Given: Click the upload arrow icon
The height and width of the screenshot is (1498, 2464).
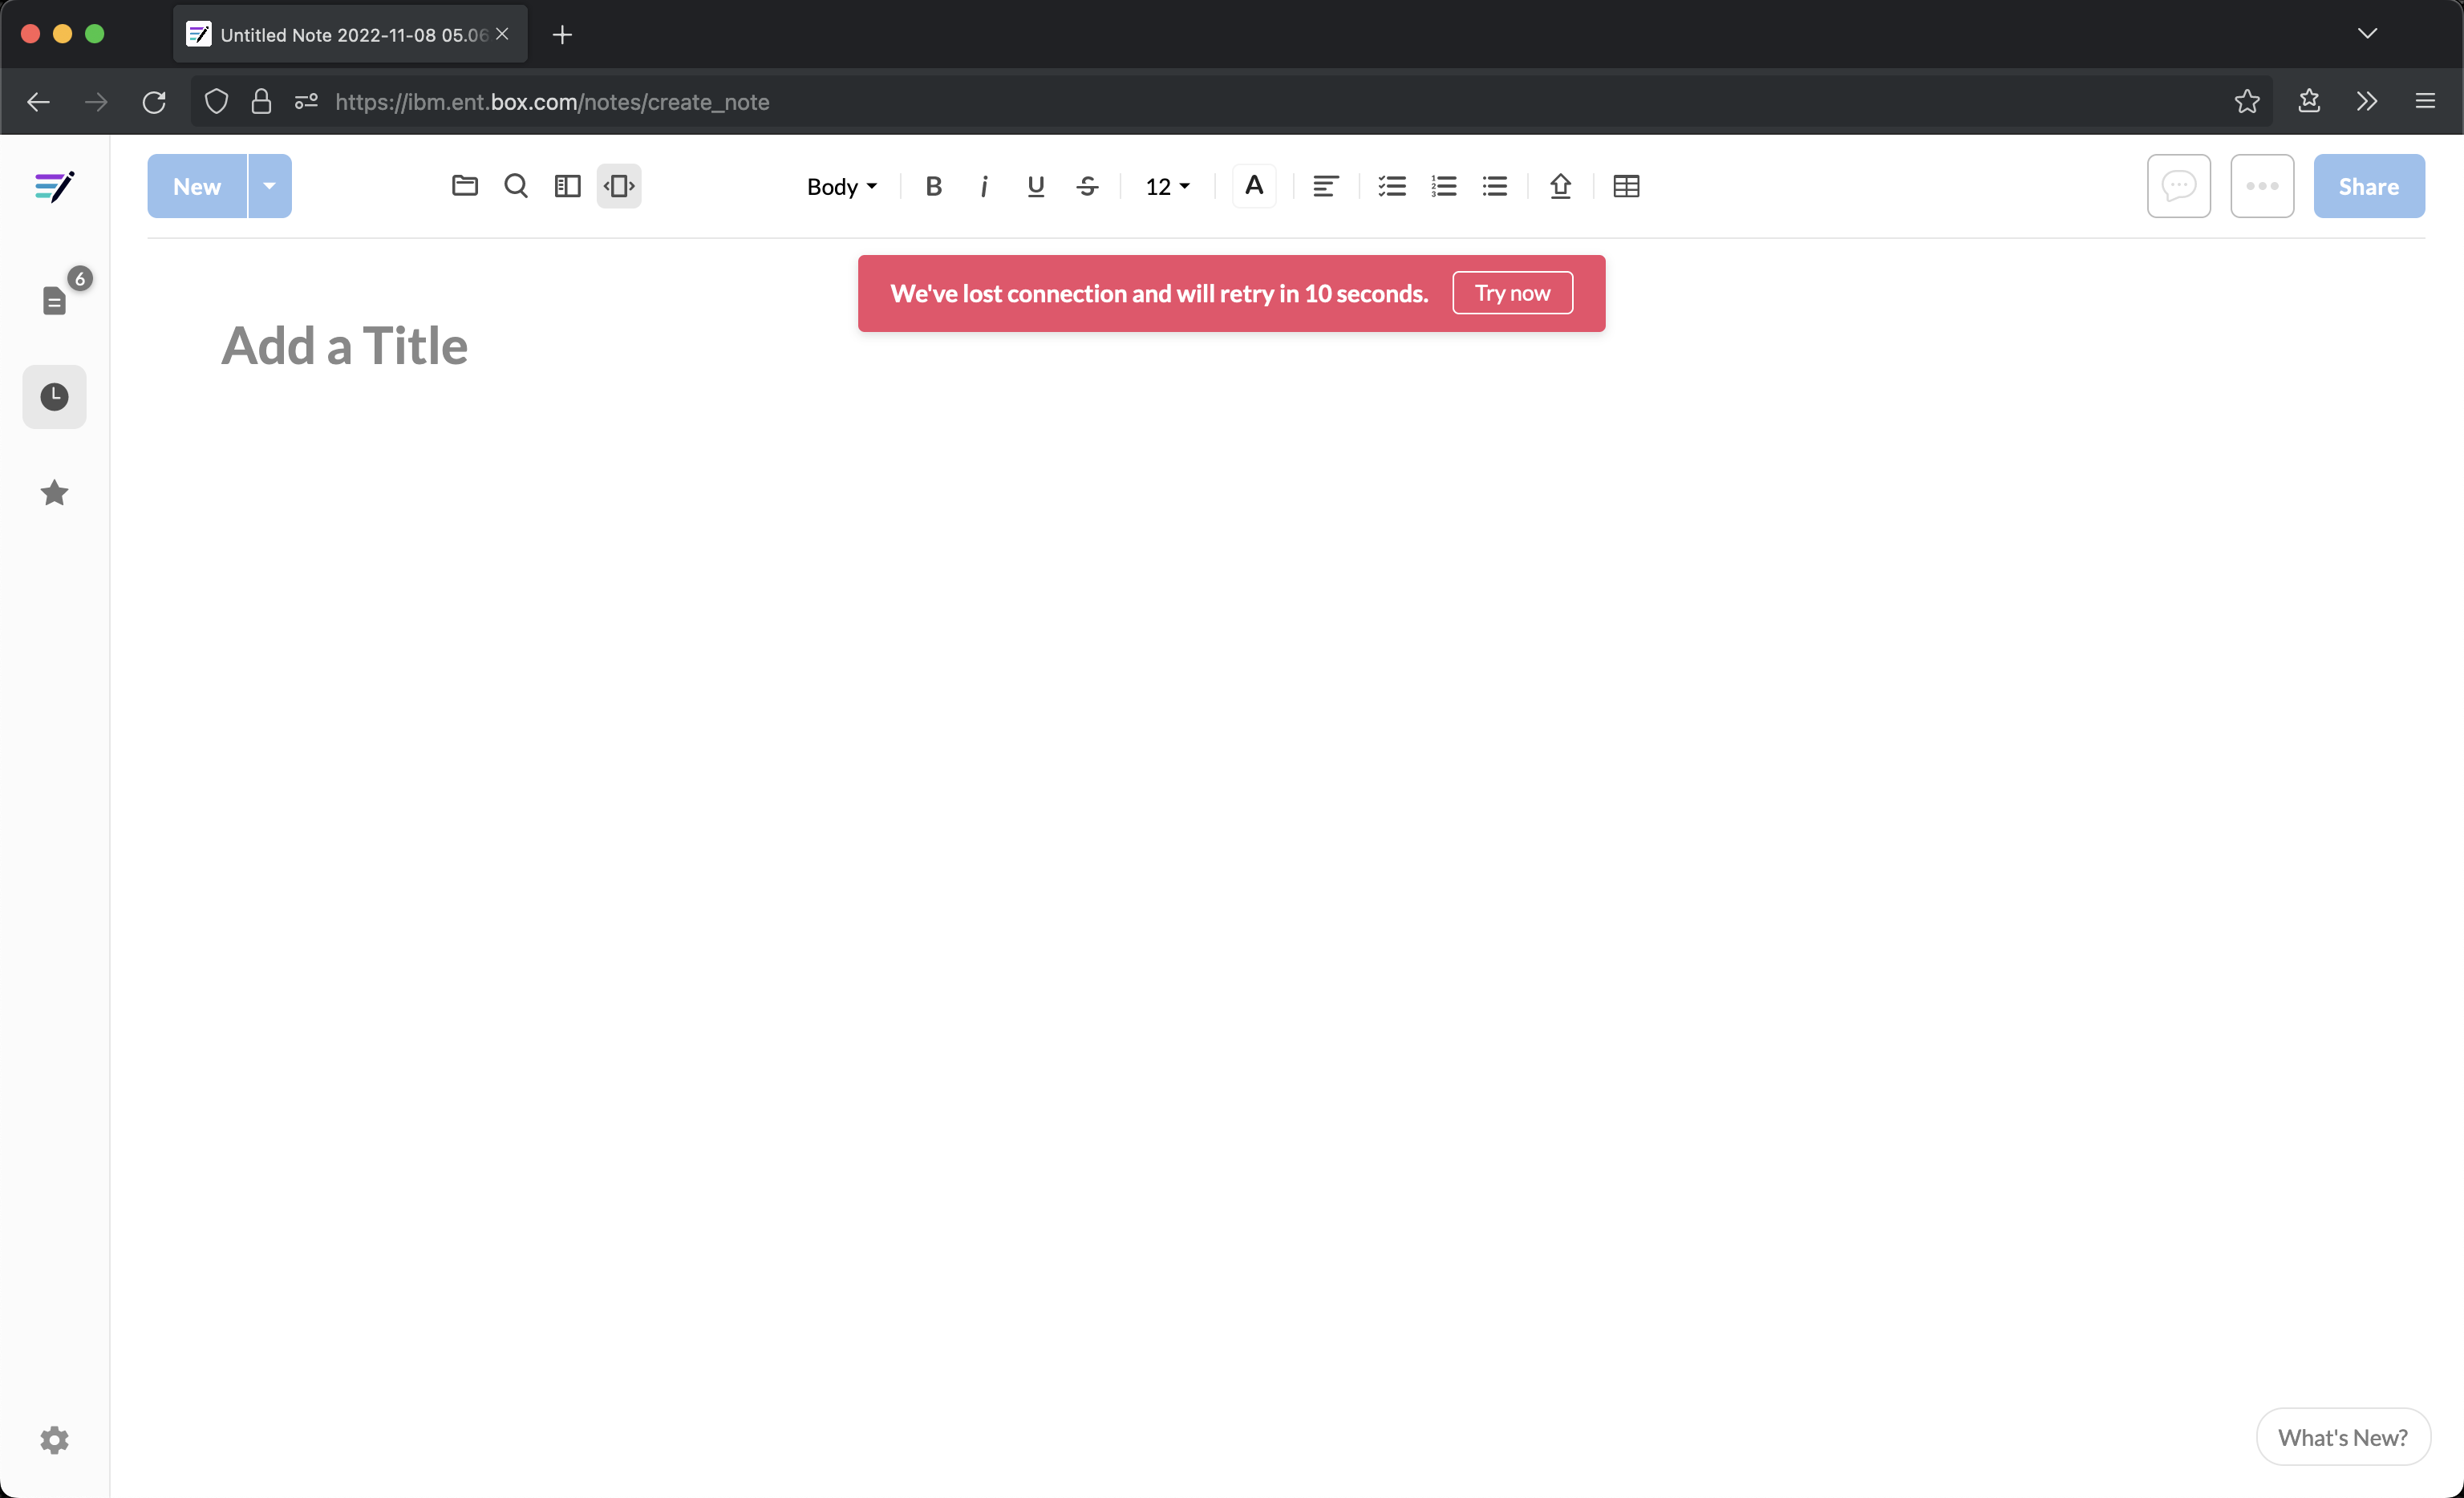Looking at the screenshot, I should coord(1561,186).
